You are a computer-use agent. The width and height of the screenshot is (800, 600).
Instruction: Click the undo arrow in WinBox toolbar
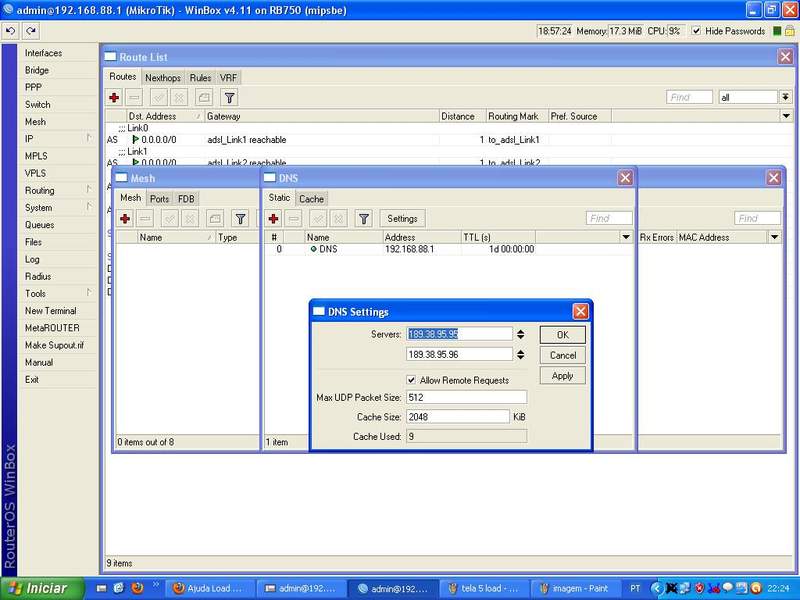click(x=10, y=31)
